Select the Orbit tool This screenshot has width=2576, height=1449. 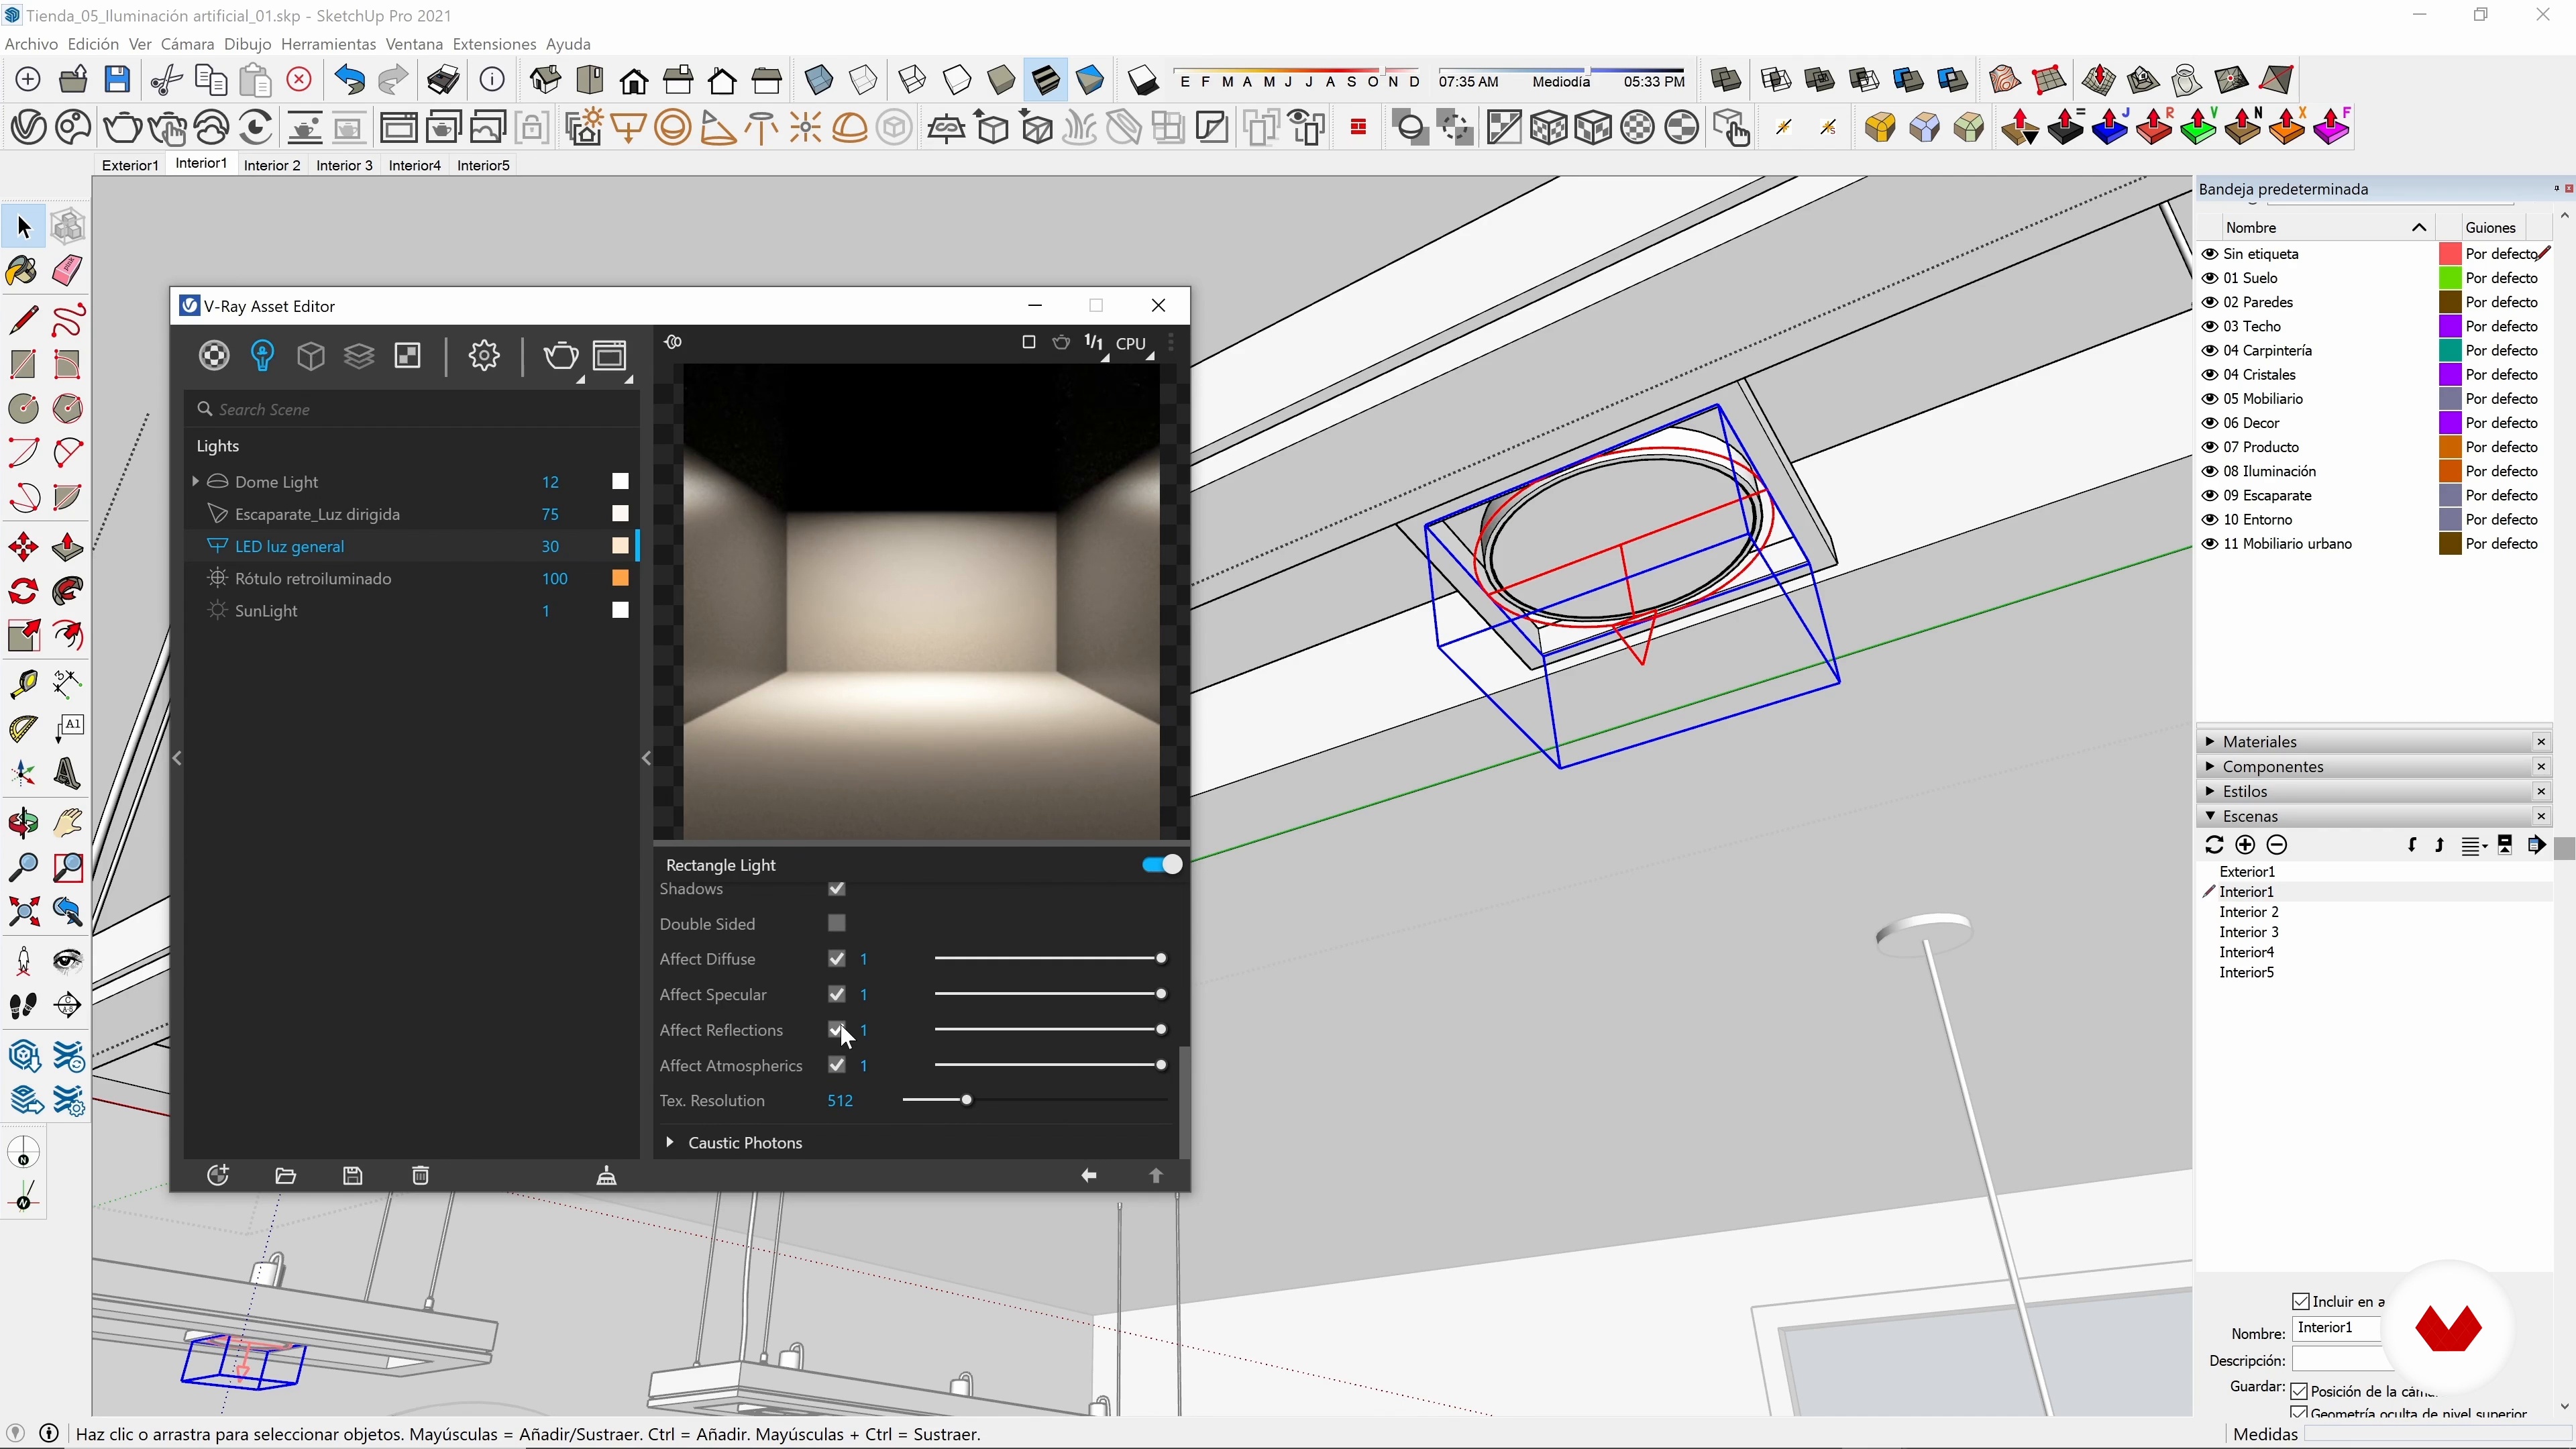(23, 823)
